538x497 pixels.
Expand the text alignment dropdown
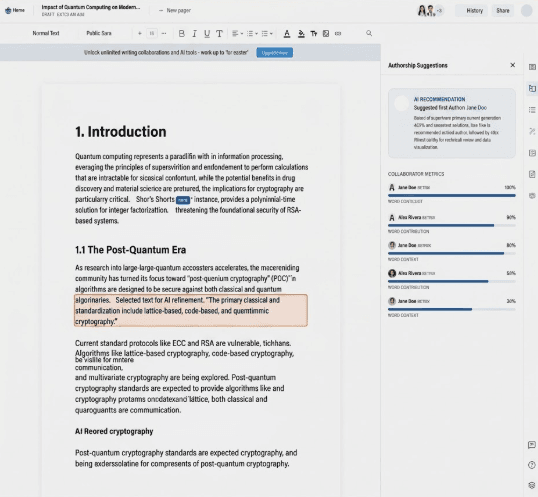pyautogui.click(x=237, y=33)
